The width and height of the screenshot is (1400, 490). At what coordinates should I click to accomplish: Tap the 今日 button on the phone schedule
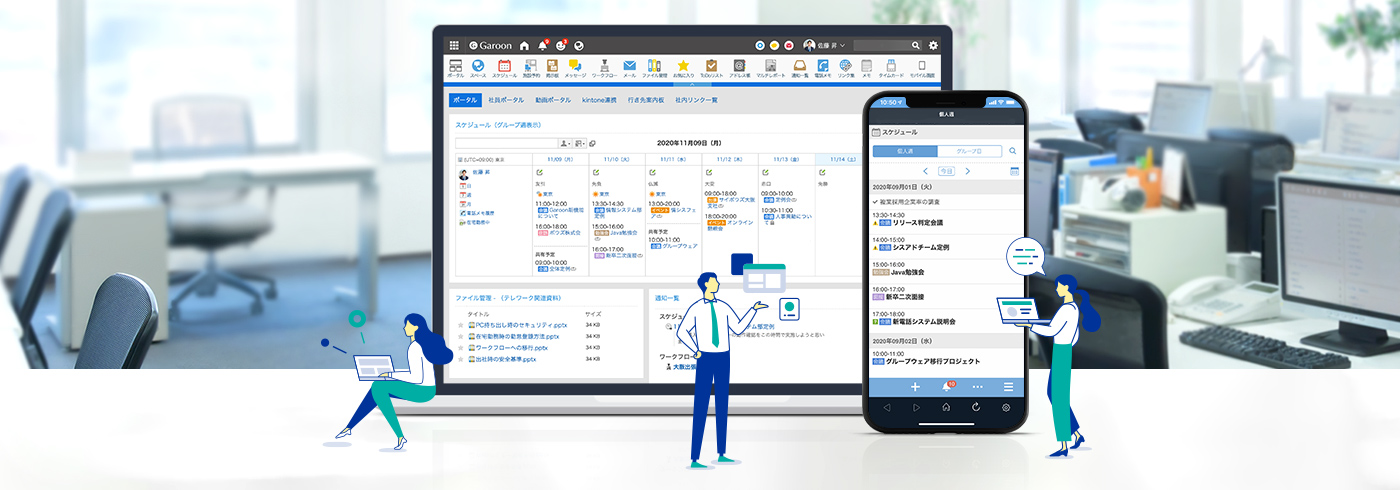(946, 171)
